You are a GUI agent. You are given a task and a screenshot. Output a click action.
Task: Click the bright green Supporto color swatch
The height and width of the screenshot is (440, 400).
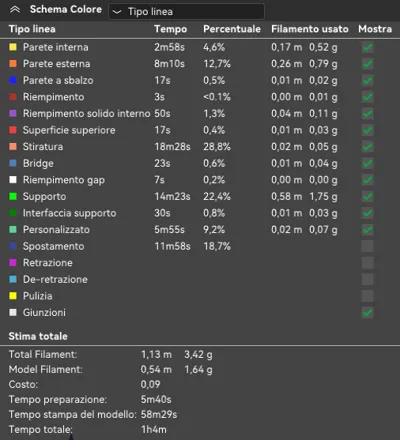click(13, 196)
